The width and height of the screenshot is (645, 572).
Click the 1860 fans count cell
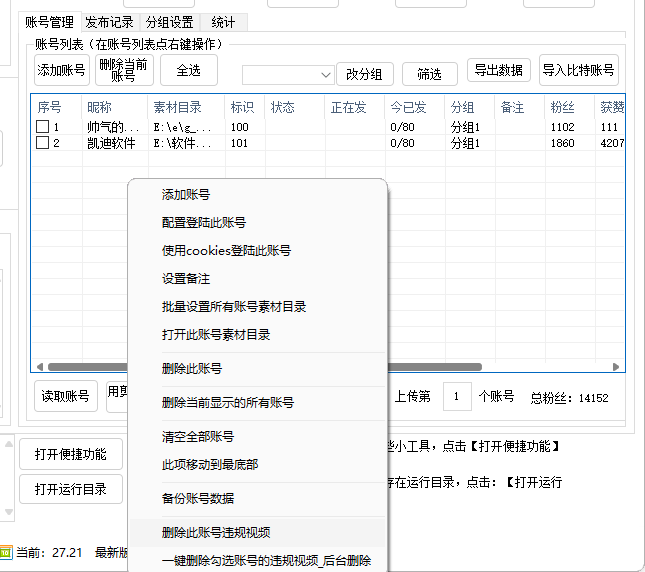click(570, 143)
